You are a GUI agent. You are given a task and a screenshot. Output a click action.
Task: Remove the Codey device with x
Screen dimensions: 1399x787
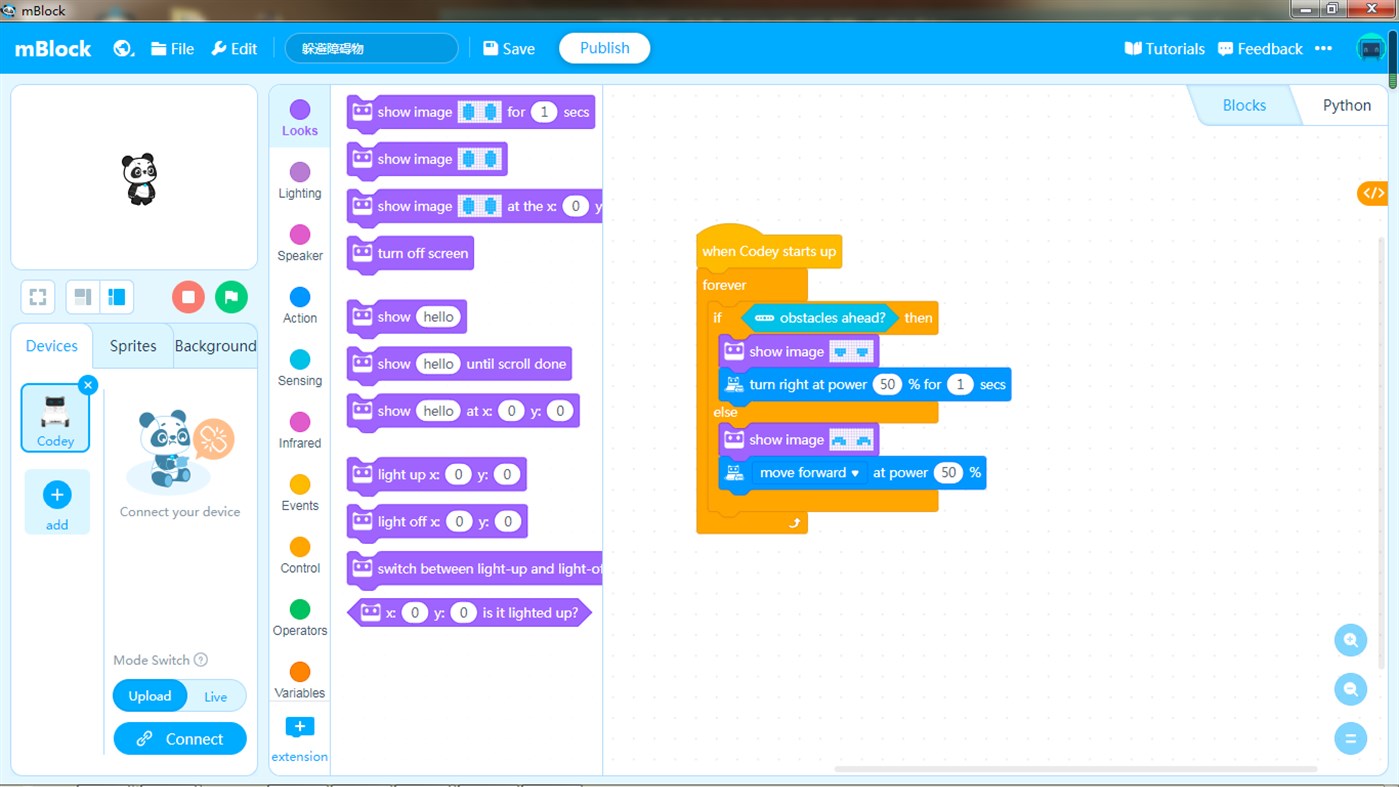click(x=88, y=385)
